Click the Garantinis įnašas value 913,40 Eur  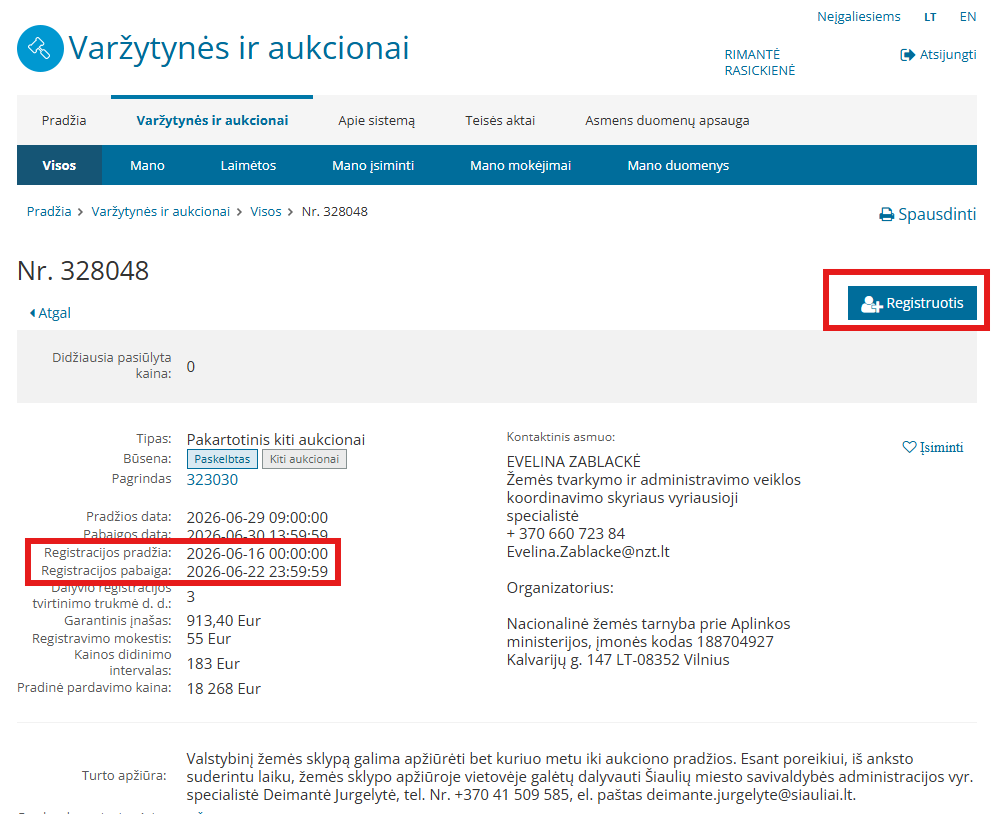224,621
